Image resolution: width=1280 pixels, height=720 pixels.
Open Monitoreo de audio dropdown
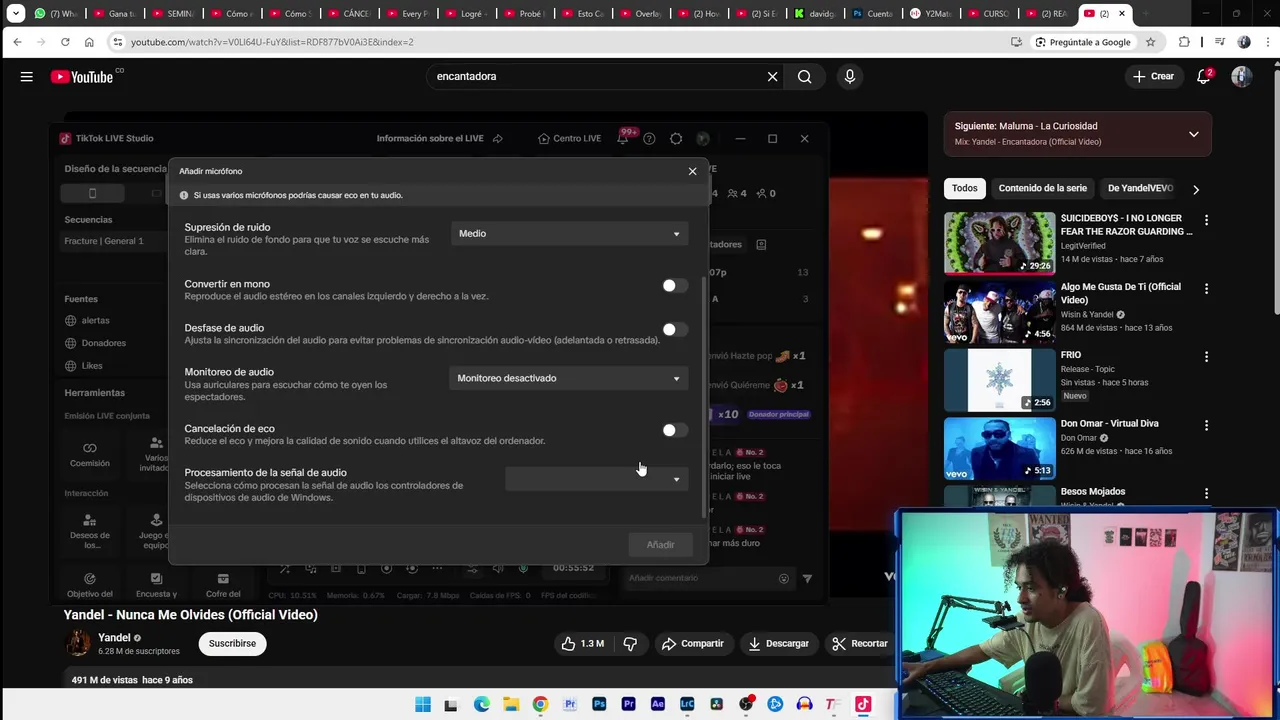(569, 378)
